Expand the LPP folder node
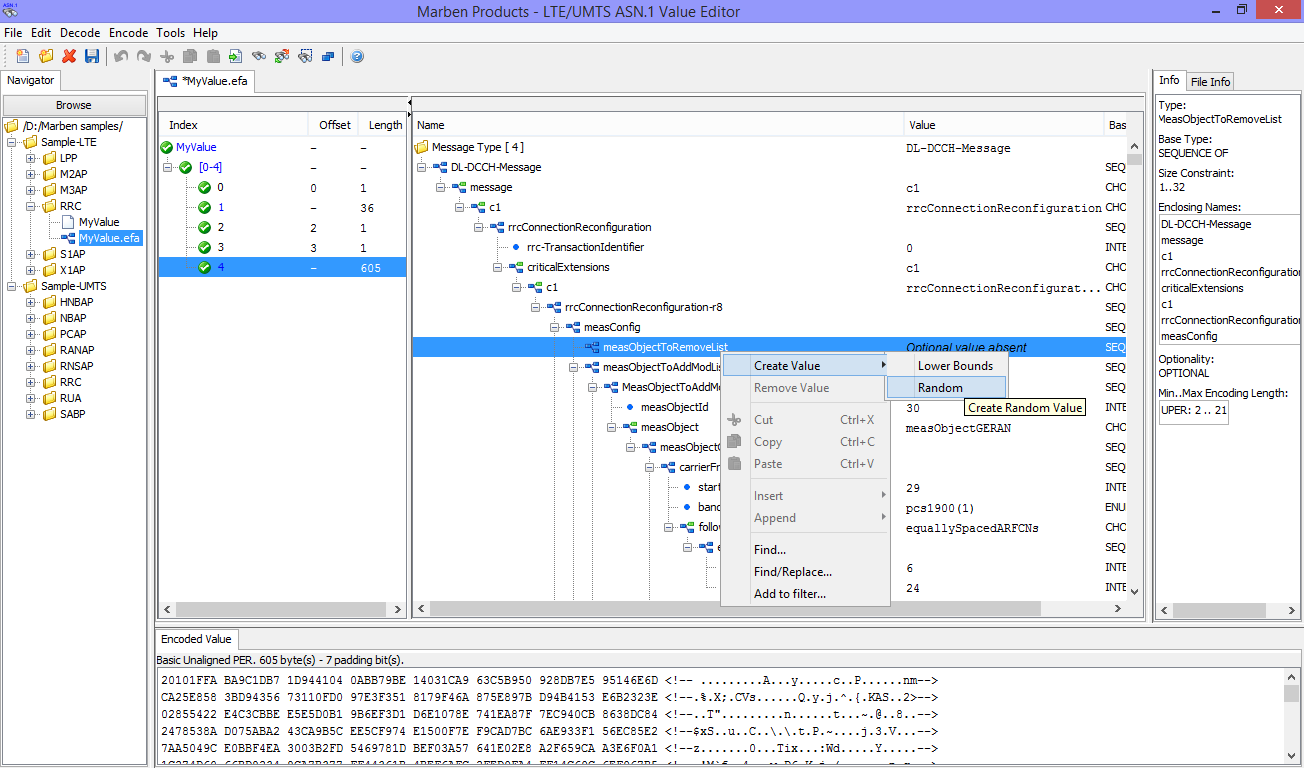Screen dimensions: 1304x768 pos(31,158)
